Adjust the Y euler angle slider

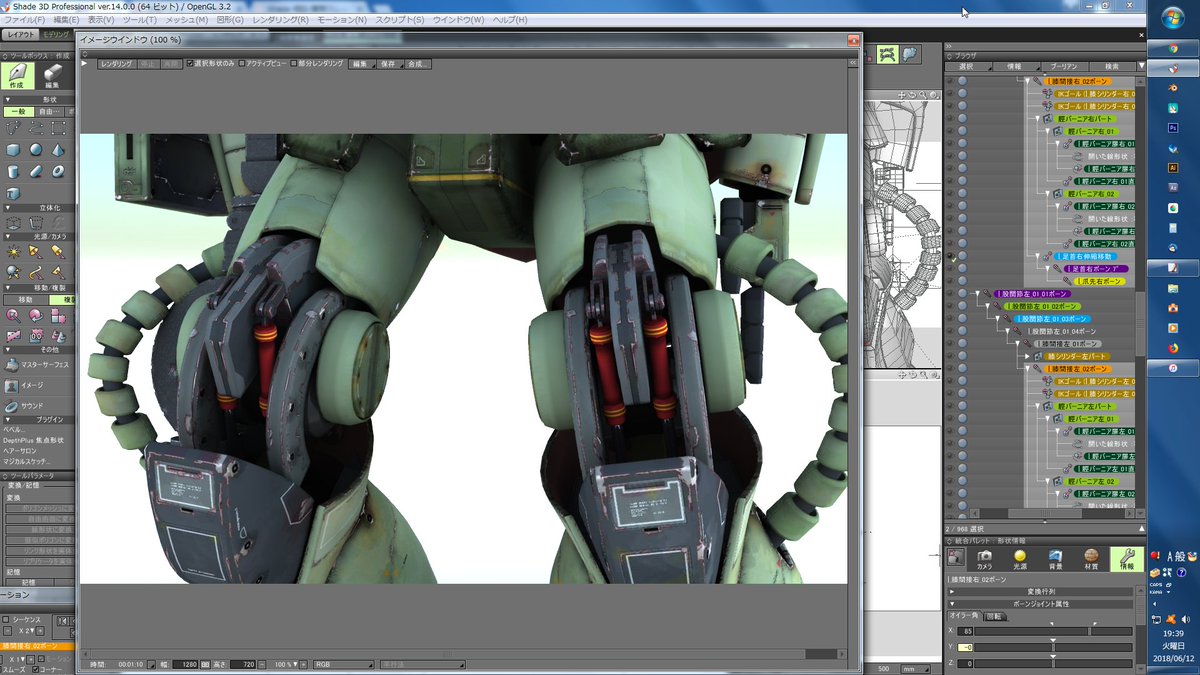tap(1052, 647)
